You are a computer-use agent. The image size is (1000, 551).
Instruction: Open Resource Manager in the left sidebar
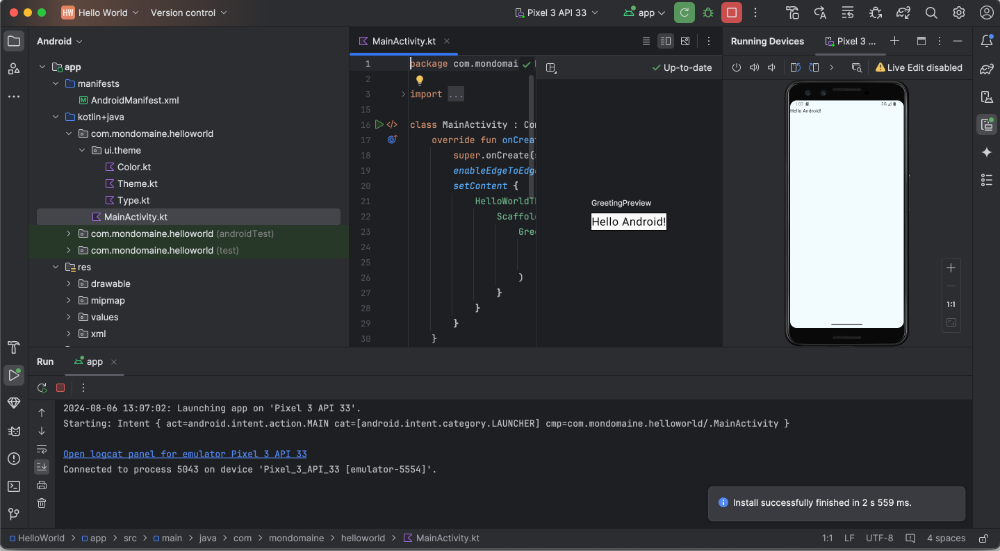pos(13,69)
